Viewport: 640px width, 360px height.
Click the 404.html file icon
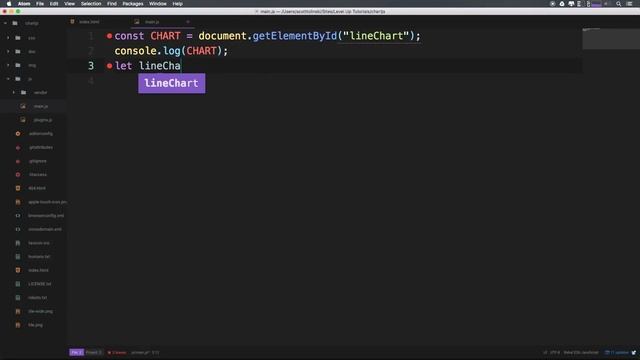coord(18,188)
